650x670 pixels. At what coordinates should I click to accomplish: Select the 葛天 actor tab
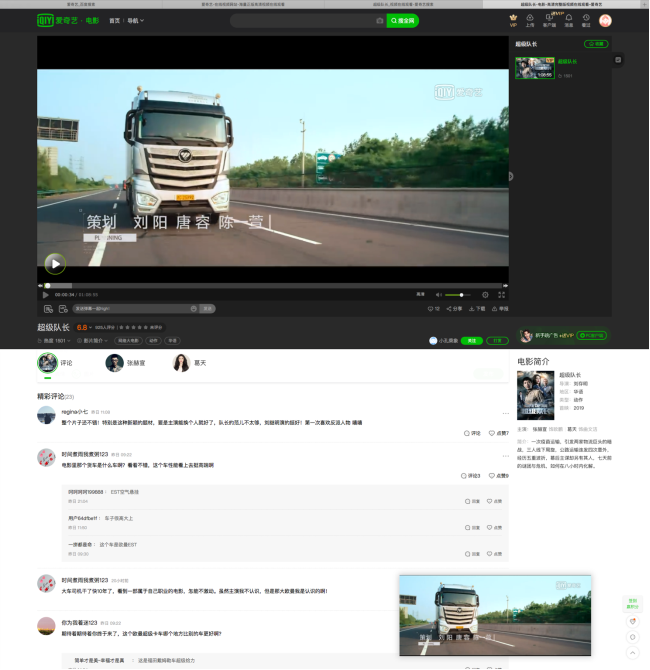[189, 363]
